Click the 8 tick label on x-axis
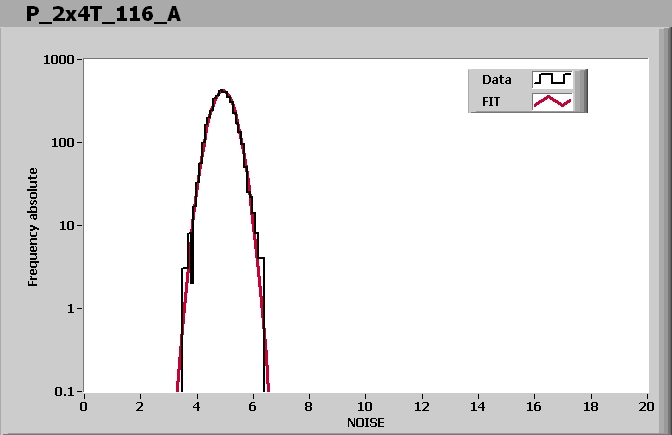The height and width of the screenshot is (435, 672). [309, 406]
